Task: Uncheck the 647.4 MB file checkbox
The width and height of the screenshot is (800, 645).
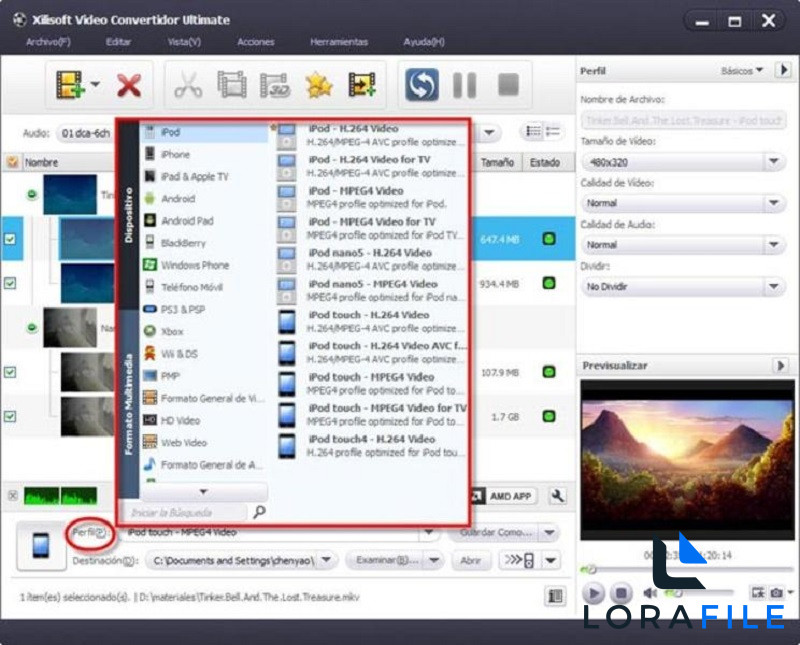Action: click(10, 239)
